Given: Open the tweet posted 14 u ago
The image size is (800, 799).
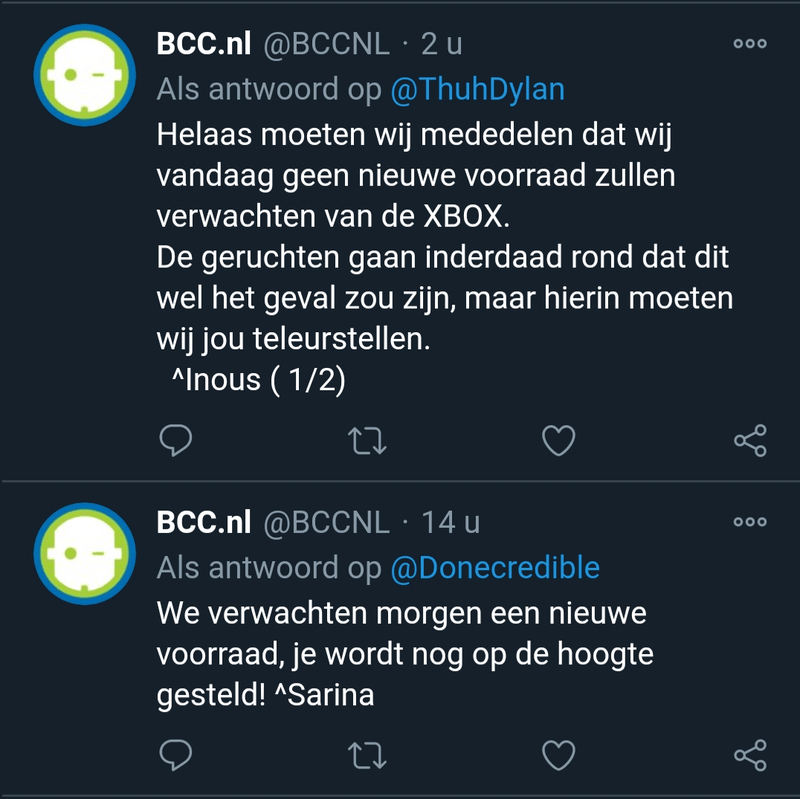Looking at the screenshot, I should tap(450, 522).
